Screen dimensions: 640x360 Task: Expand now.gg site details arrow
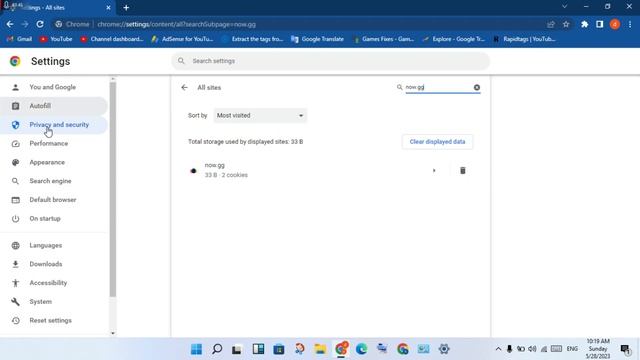(434, 171)
